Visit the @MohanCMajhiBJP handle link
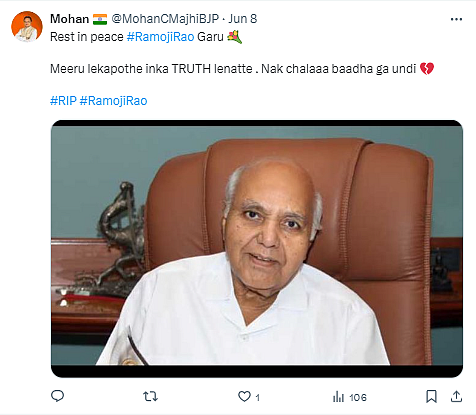476x415 pixels. (165, 19)
